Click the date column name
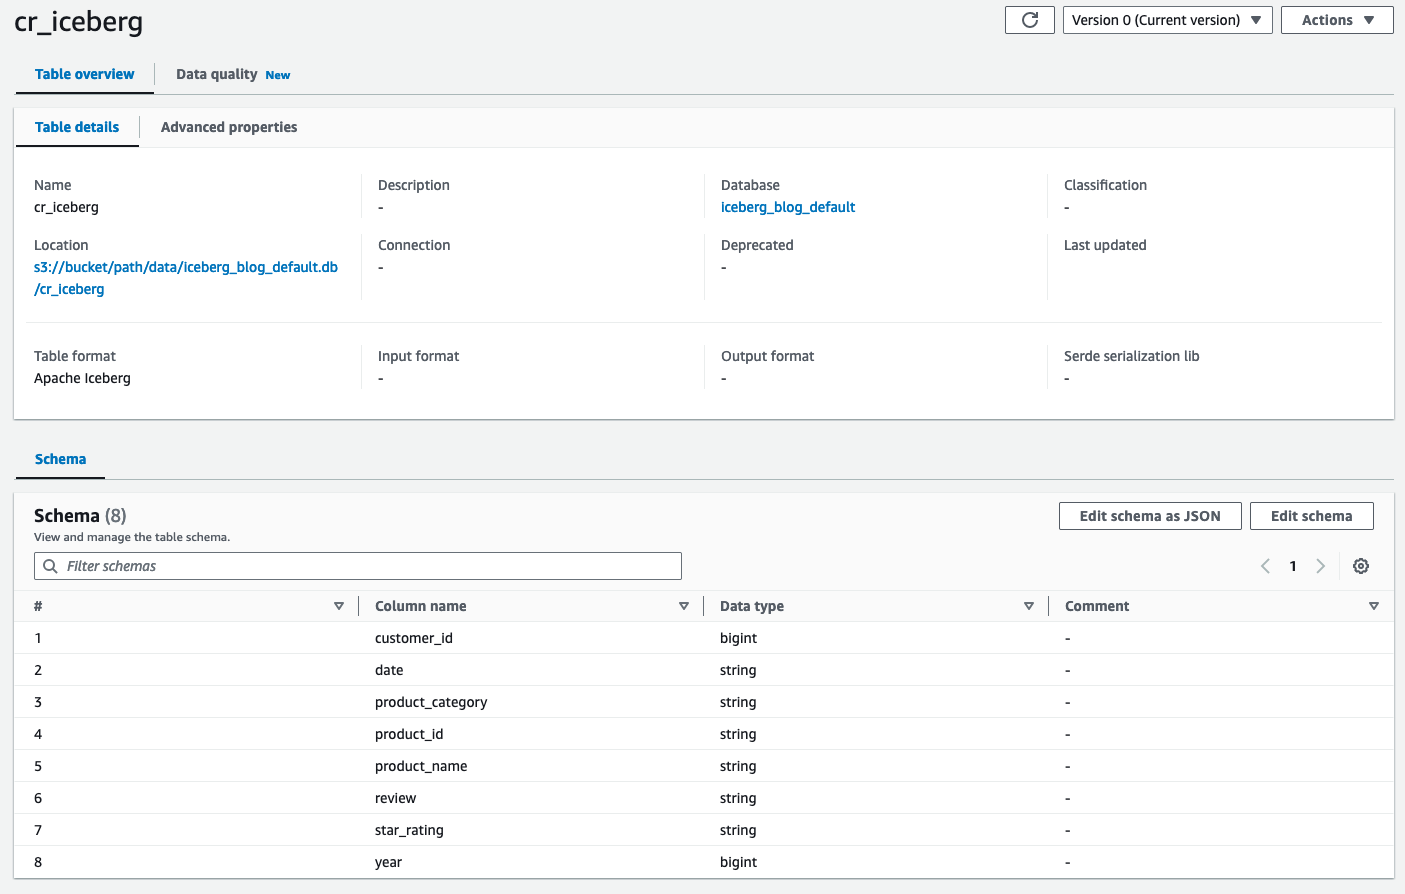Screen dimensions: 1405x894 pyautogui.click(x=389, y=670)
